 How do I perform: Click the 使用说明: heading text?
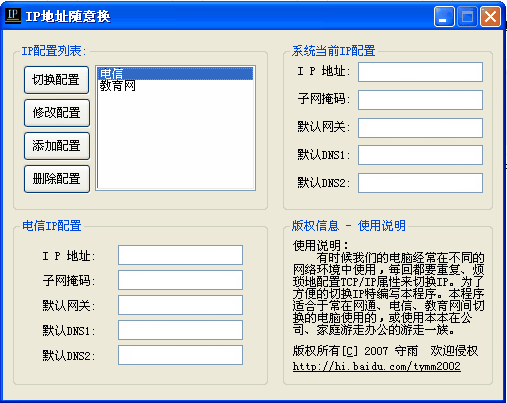321,246
